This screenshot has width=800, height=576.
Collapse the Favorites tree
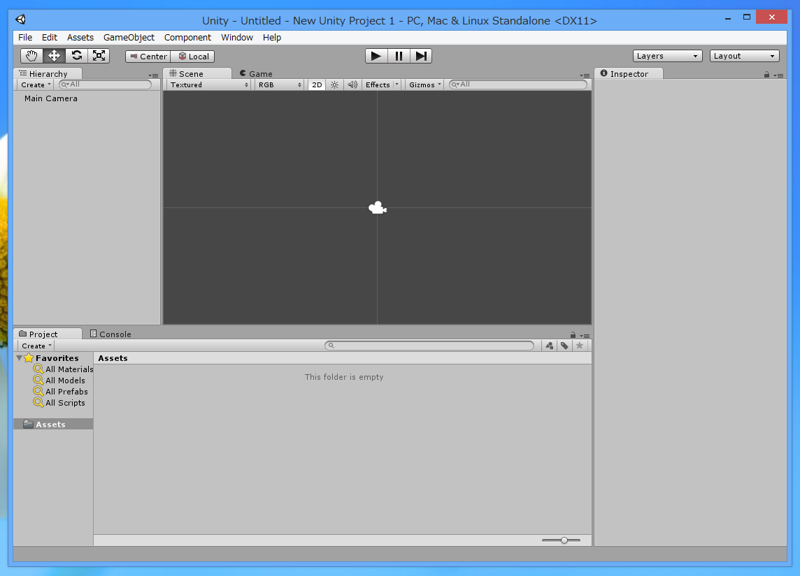pyautogui.click(x=19, y=358)
